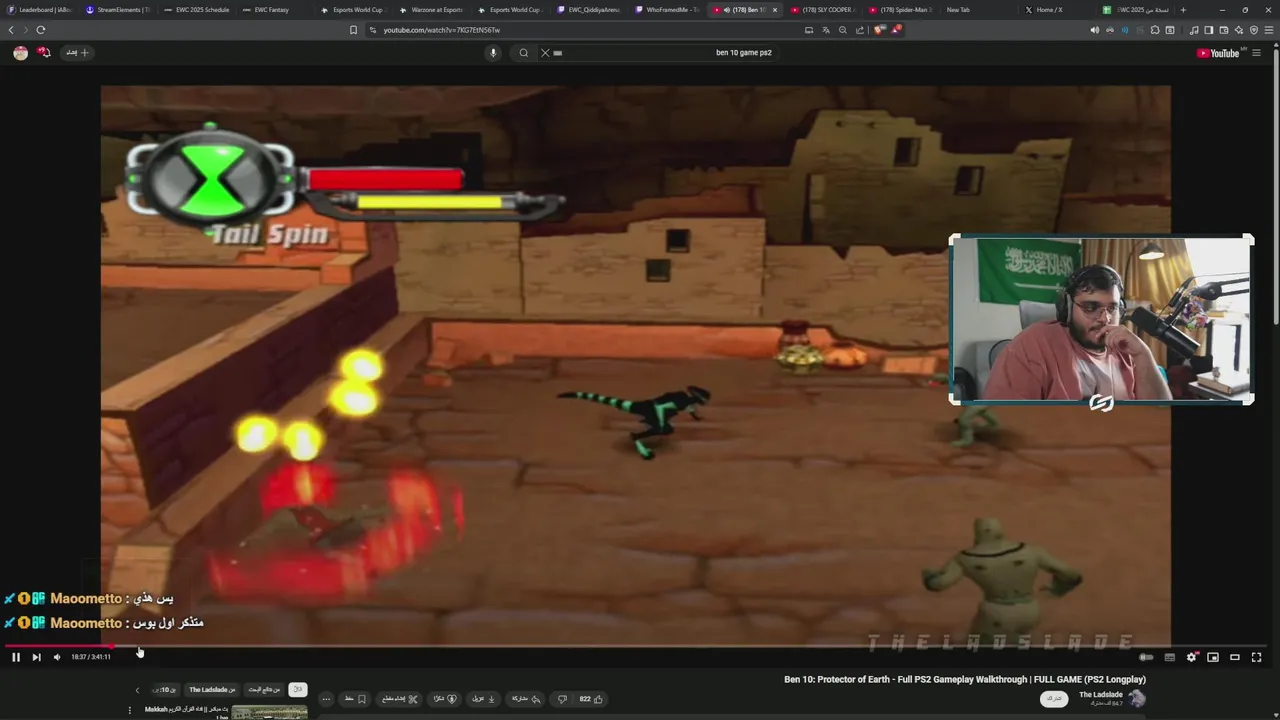Select 'The Ladslade' filter chip

click(x=212, y=689)
